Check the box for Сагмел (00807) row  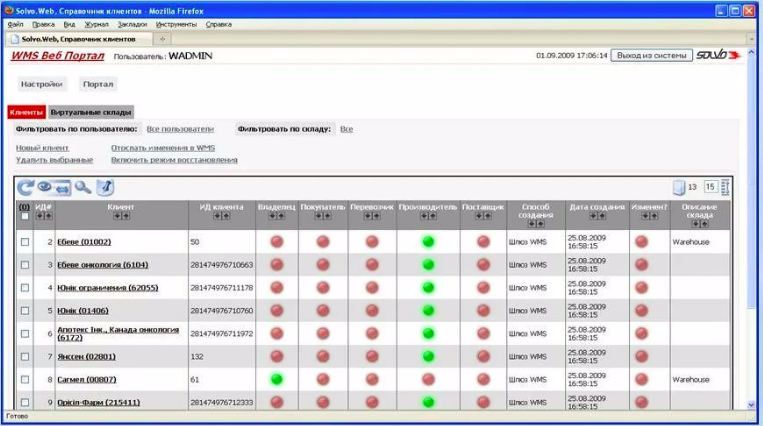point(25,380)
